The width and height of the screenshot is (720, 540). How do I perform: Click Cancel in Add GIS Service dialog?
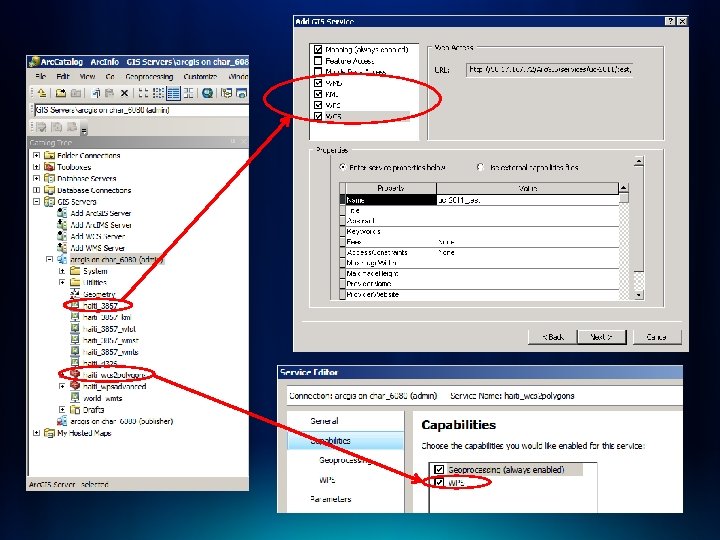657,337
